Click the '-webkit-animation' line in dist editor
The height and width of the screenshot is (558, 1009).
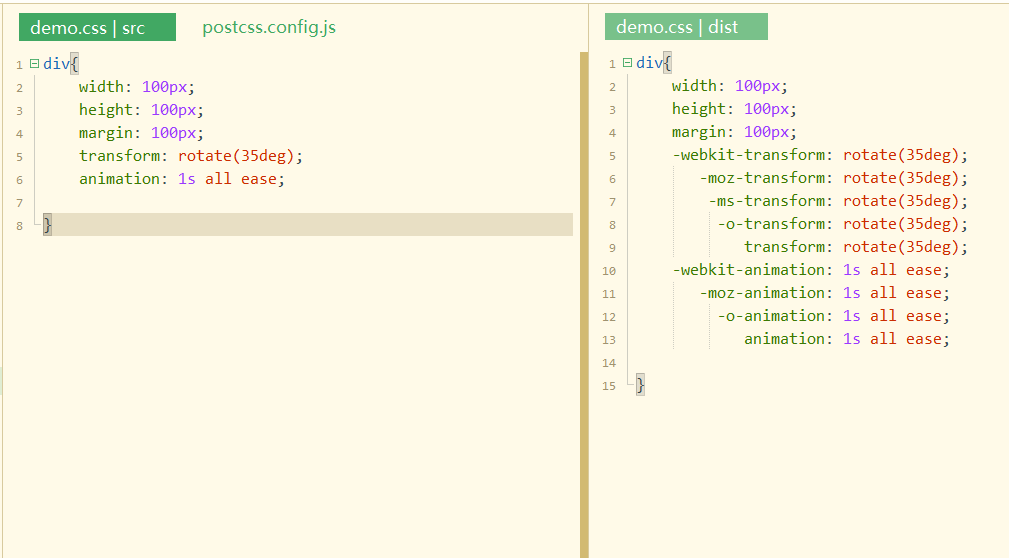click(811, 270)
